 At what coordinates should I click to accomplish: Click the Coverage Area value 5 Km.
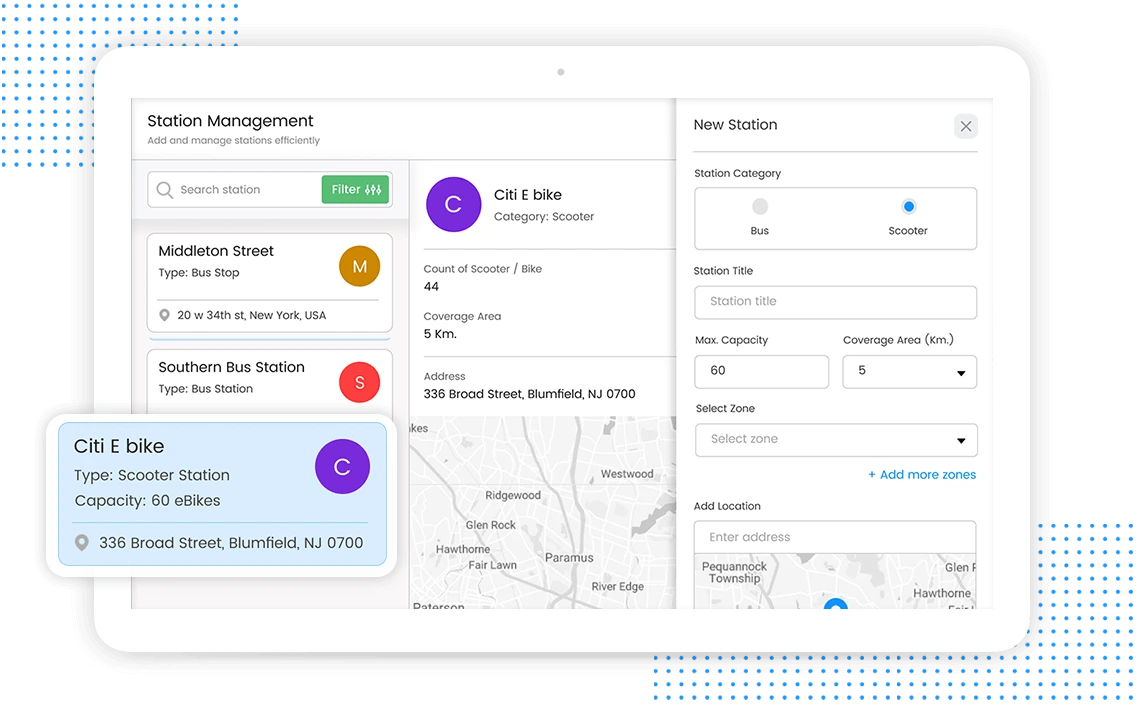click(x=440, y=334)
